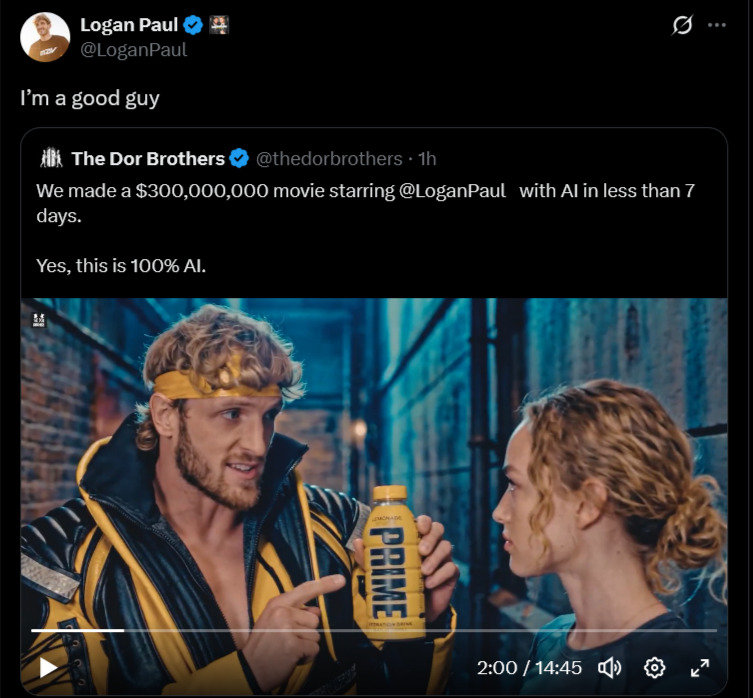The image size is (753, 698).
Task: Click Logan Paul's blue verified badge
Action: coord(193,24)
